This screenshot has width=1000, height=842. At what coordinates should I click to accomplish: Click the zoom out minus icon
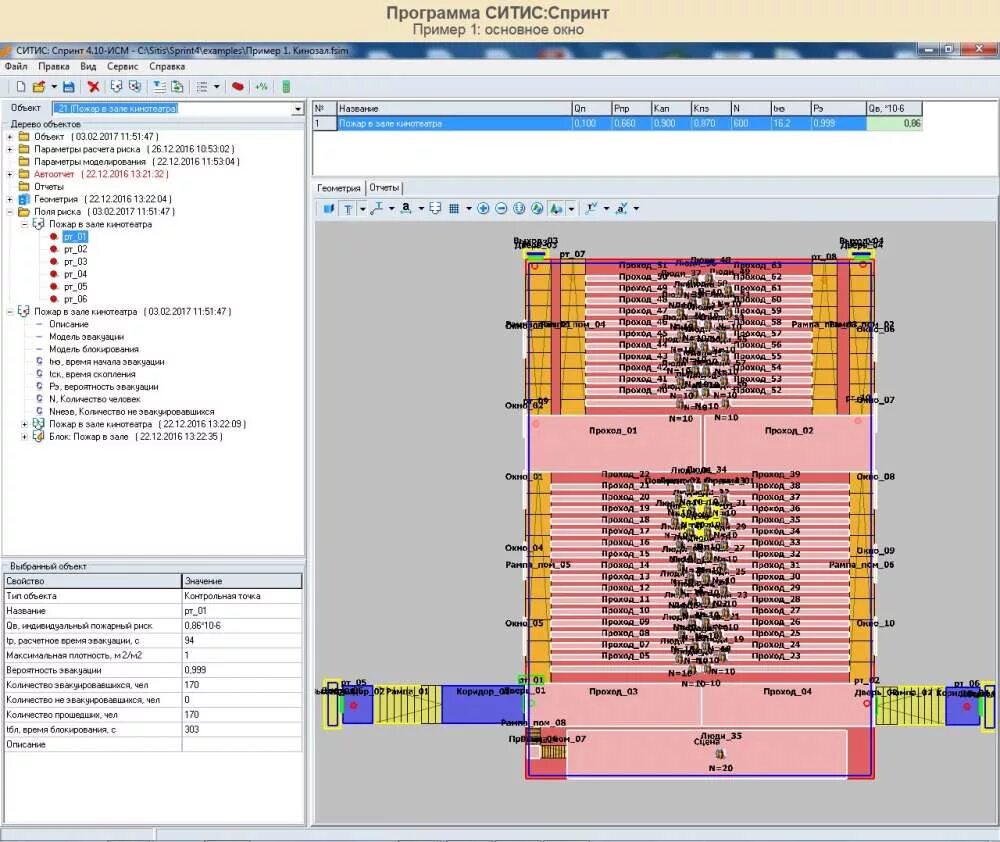[501, 209]
